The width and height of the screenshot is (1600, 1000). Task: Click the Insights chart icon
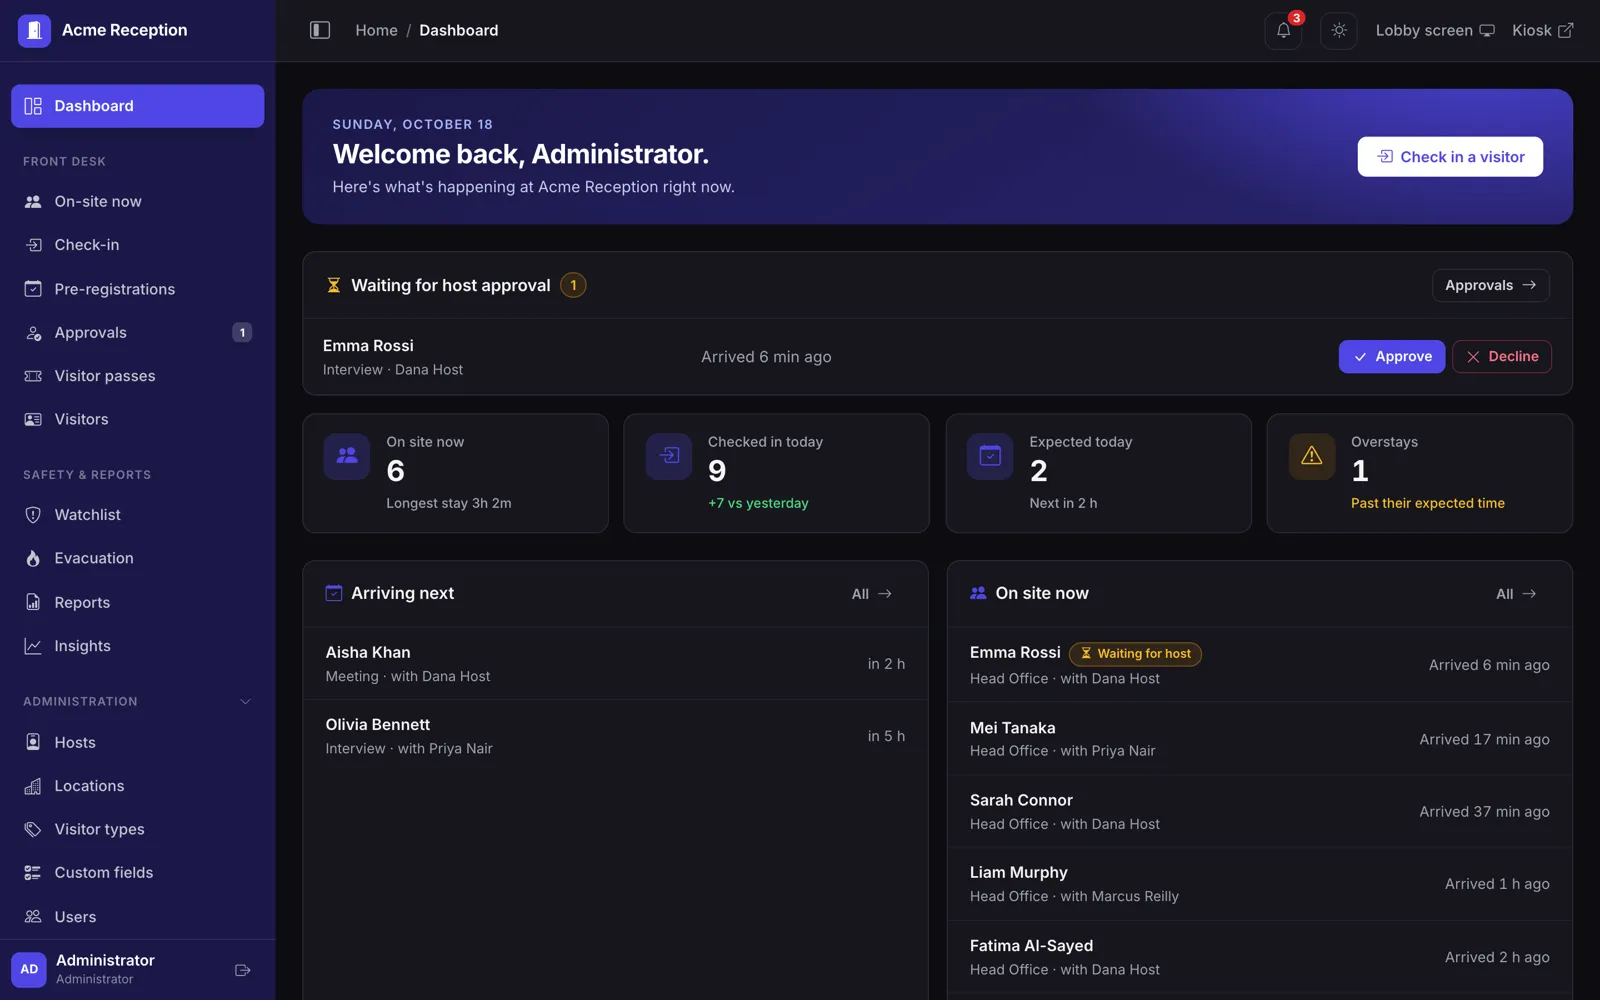[33, 646]
